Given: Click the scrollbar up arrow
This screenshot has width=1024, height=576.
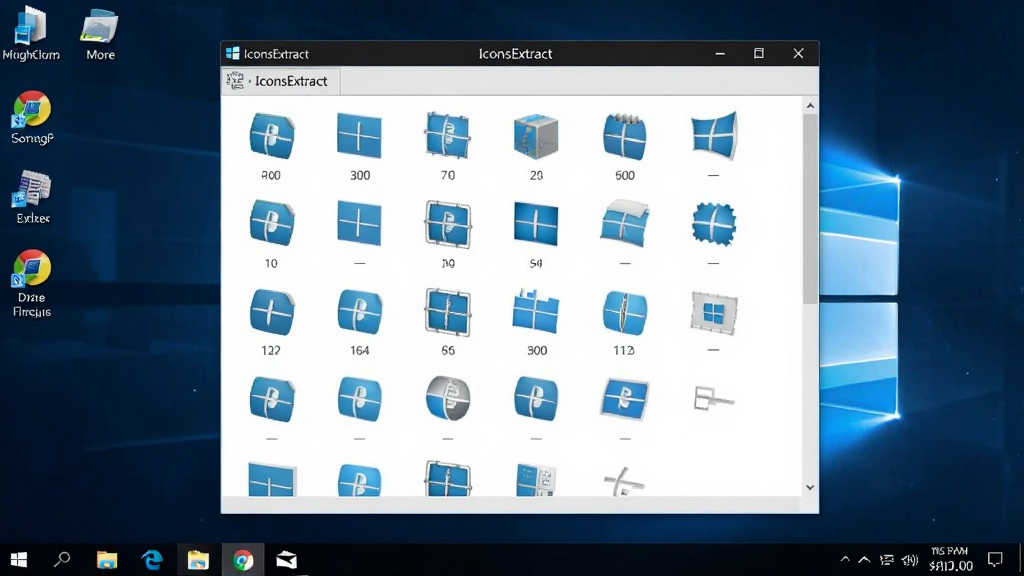Looking at the screenshot, I should pyautogui.click(x=810, y=106).
